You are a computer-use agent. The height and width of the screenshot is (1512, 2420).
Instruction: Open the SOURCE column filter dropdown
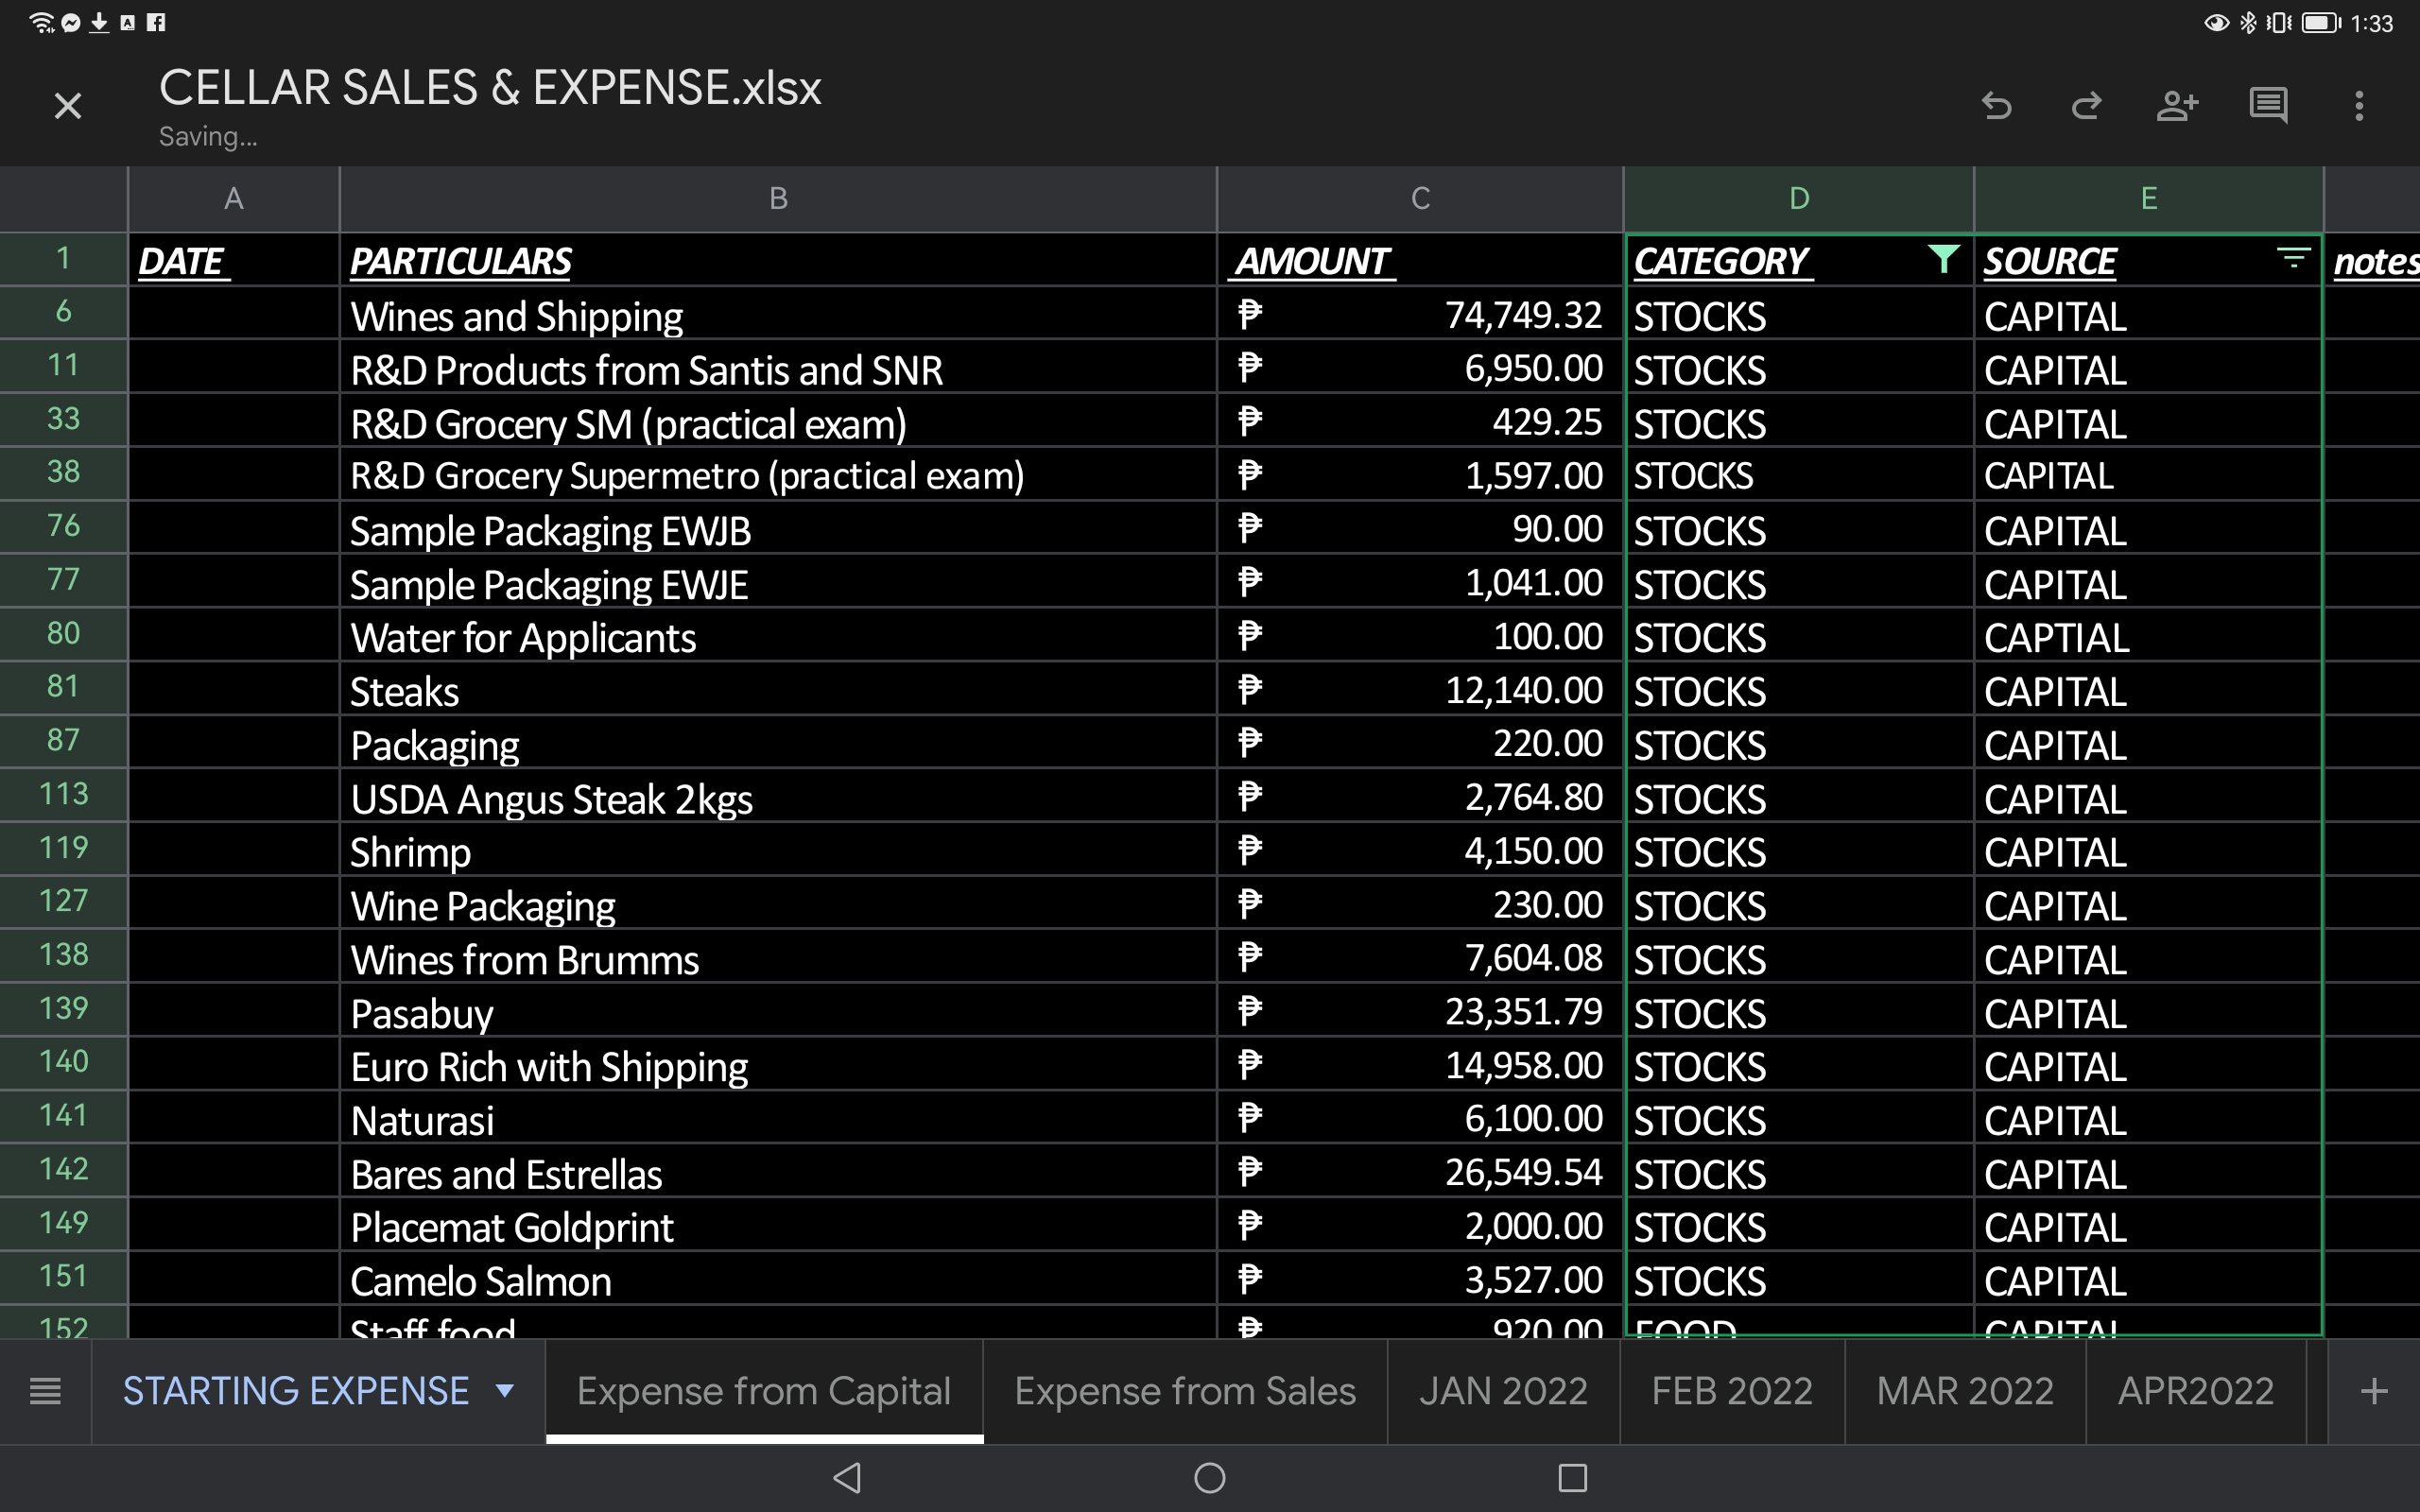[x=2293, y=260]
